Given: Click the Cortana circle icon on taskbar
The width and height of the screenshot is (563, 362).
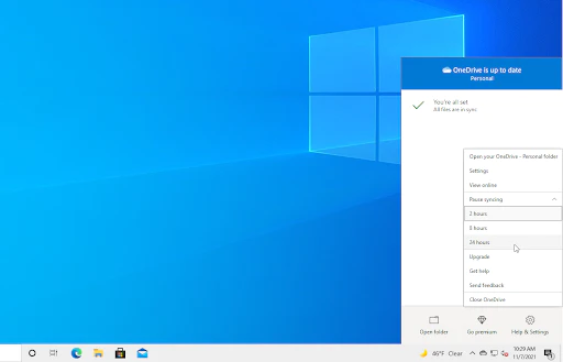Looking at the screenshot, I should pos(32,353).
